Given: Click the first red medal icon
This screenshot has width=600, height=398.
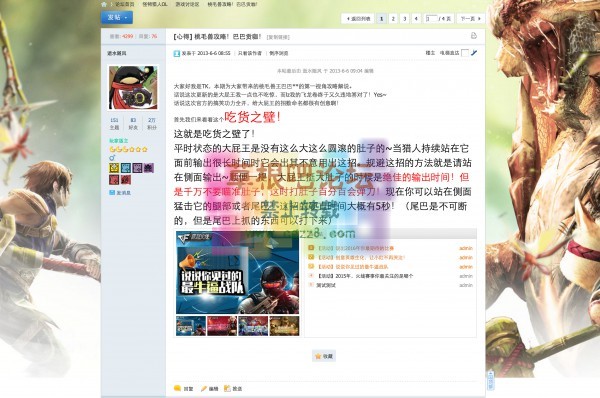Looking at the screenshot, I should (114, 179).
